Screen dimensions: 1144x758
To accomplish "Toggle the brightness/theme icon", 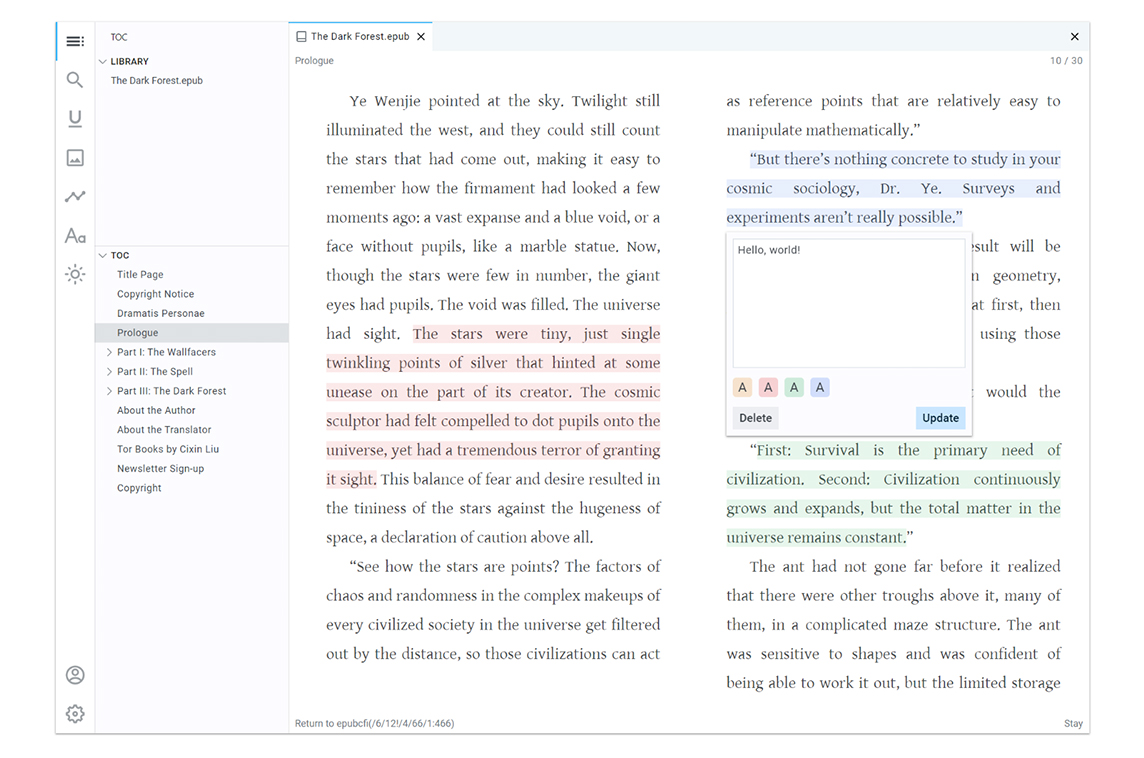I will 75,274.
